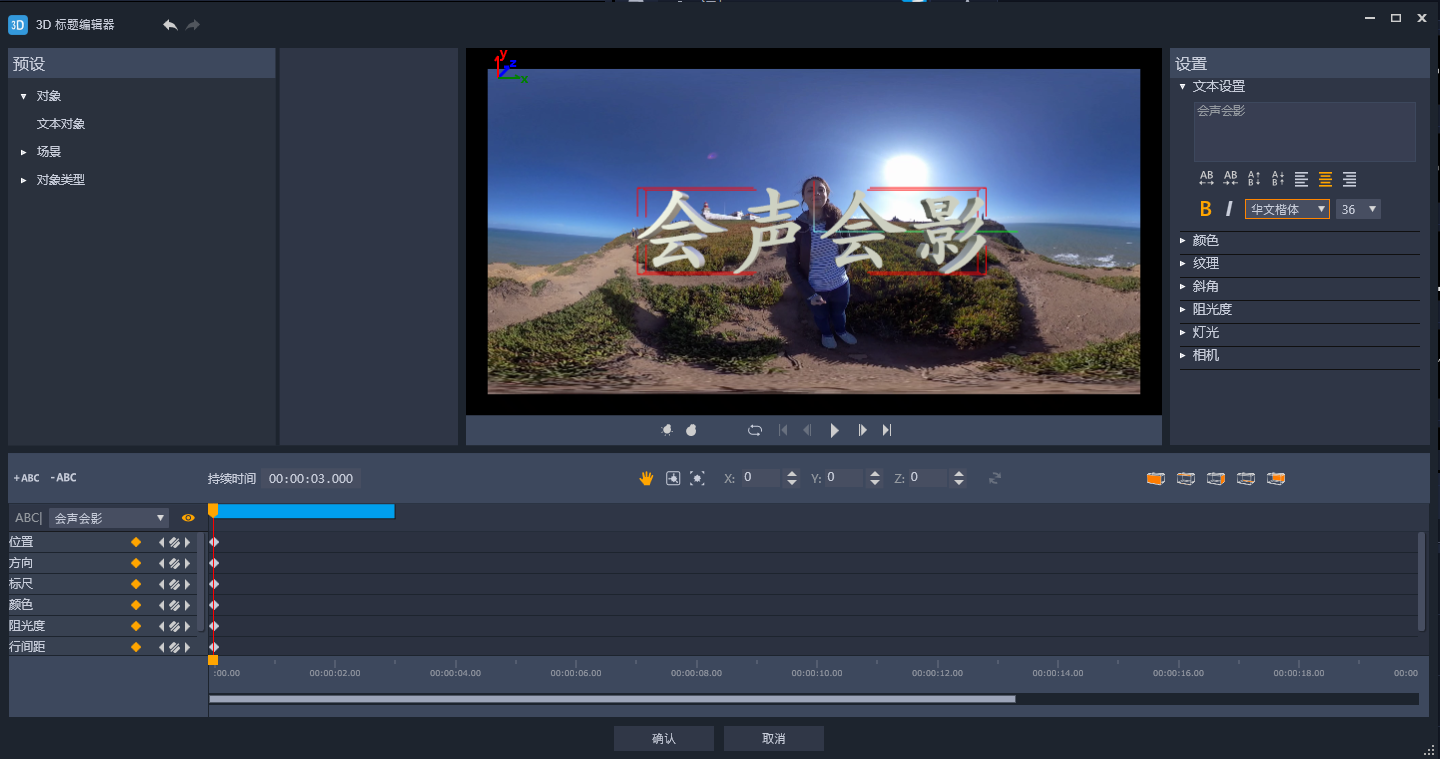Jump to the end of the preview
The height and width of the screenshot is (759, 1440).
[887, 430]
